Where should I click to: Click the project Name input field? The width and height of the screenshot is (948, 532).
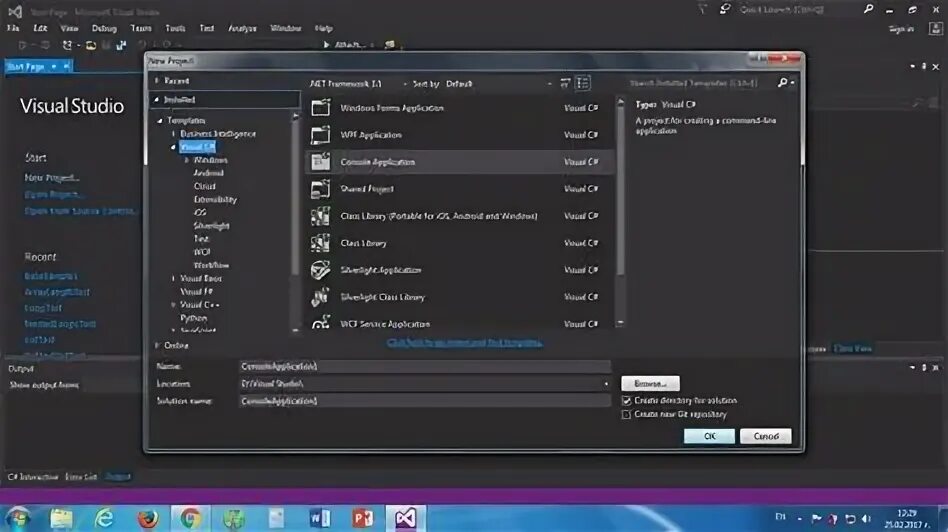(x=424, y=366)
